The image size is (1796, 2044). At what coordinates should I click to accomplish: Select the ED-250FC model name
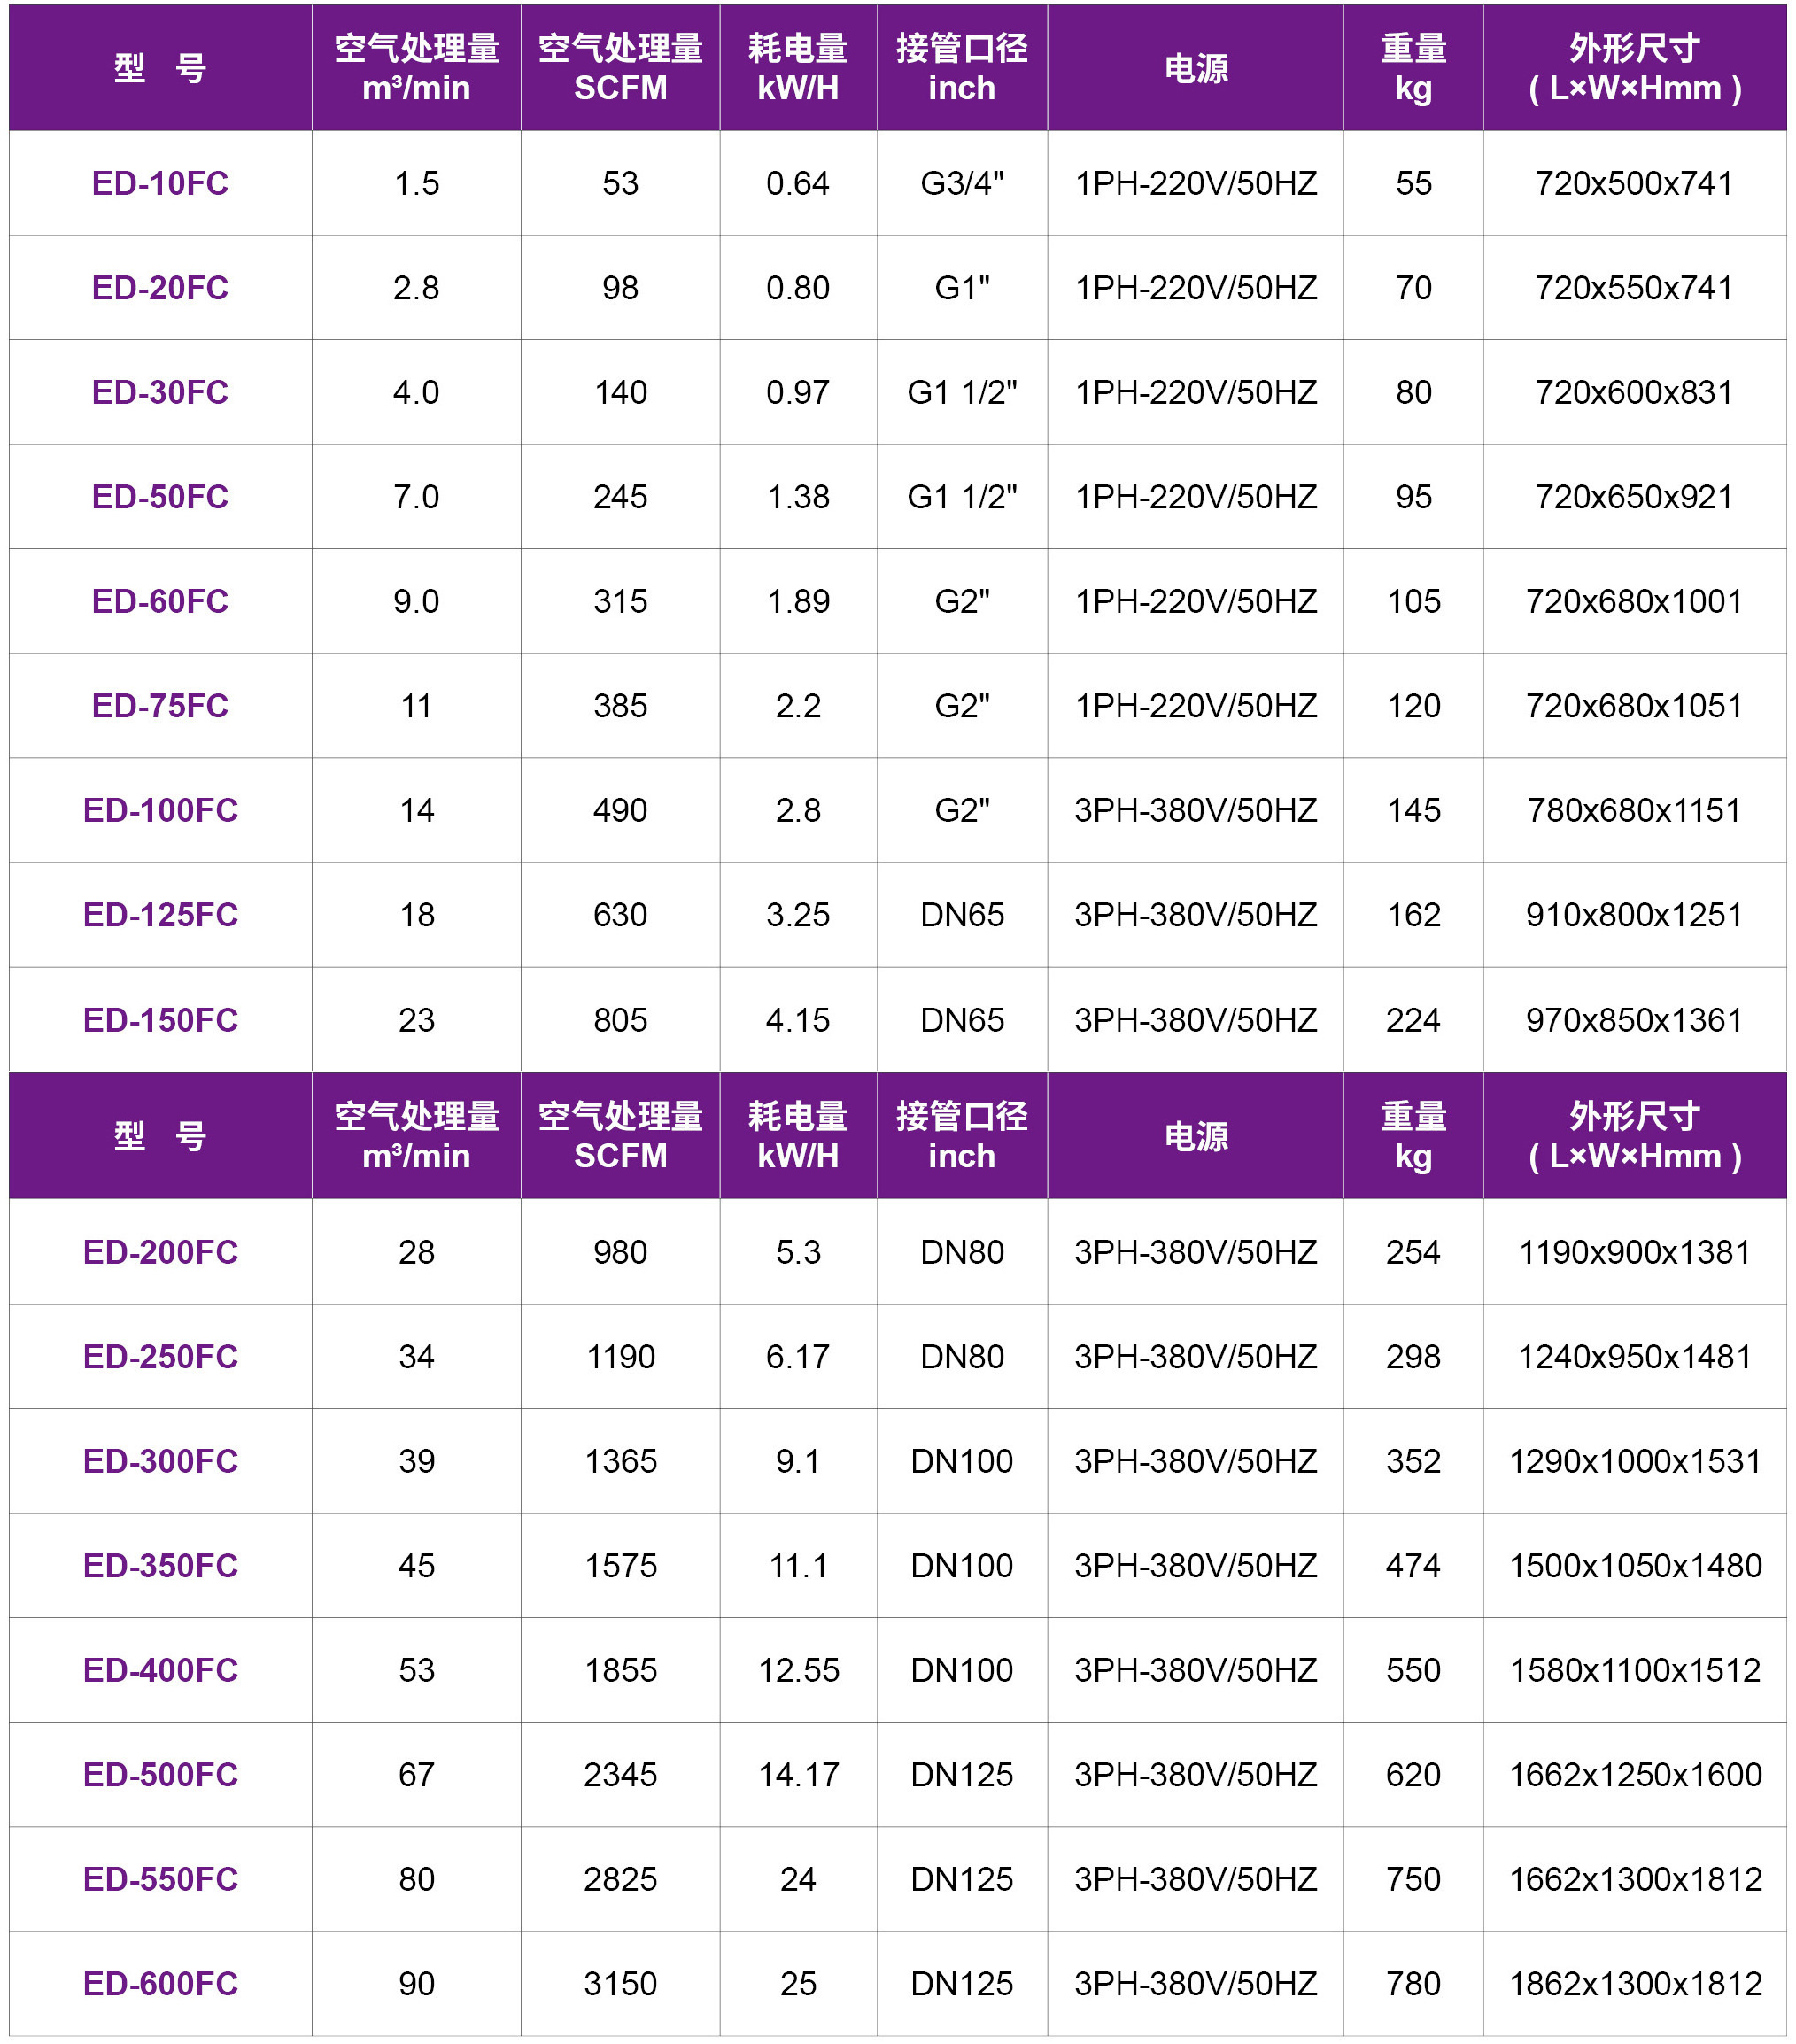tap(160, 1357)
